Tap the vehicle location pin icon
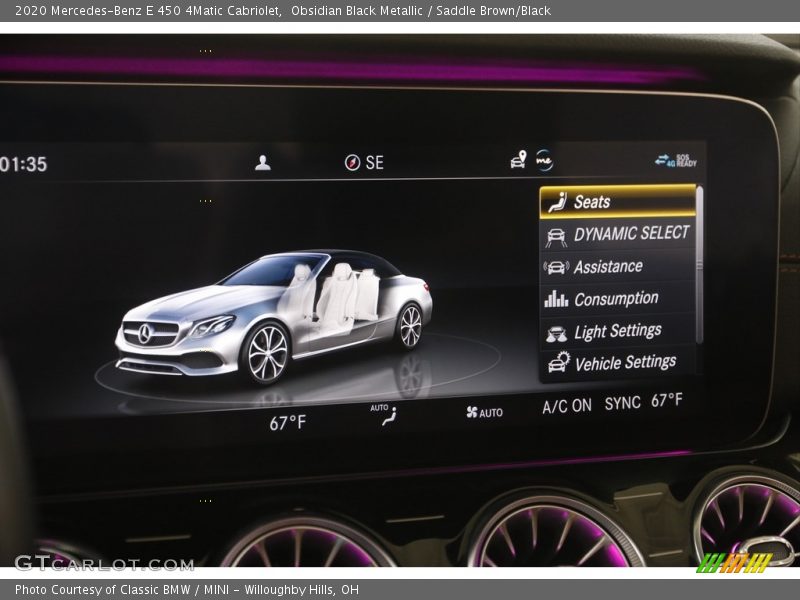The width and height of the screenshot is (800, 600). pyautogui.click(x=518, y=159)
